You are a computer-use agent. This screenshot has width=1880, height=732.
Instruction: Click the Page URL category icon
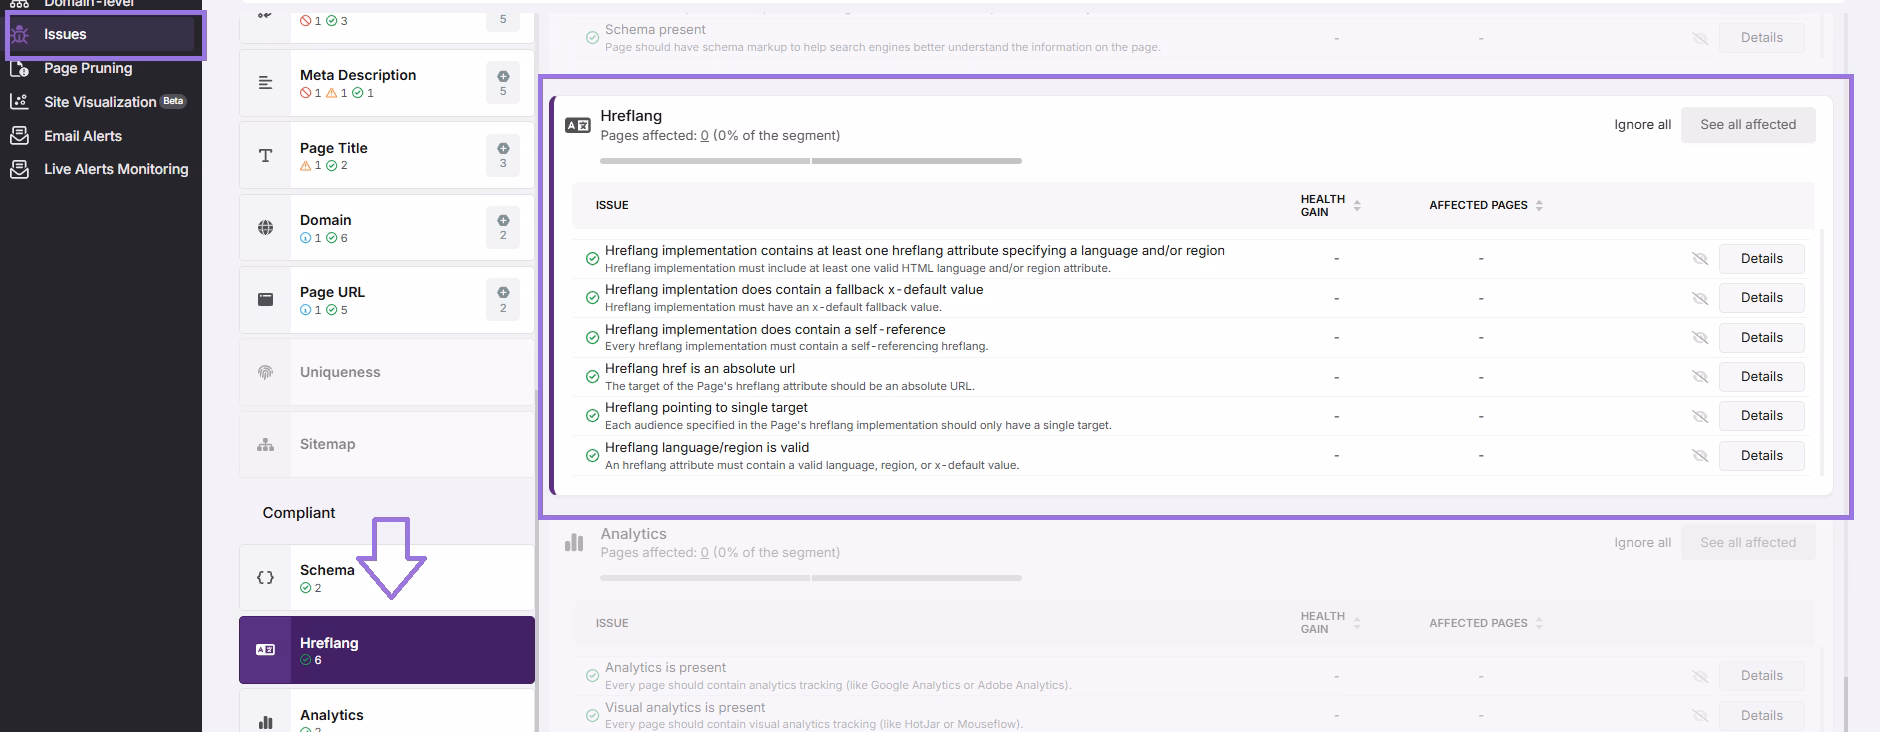point(265,300)
